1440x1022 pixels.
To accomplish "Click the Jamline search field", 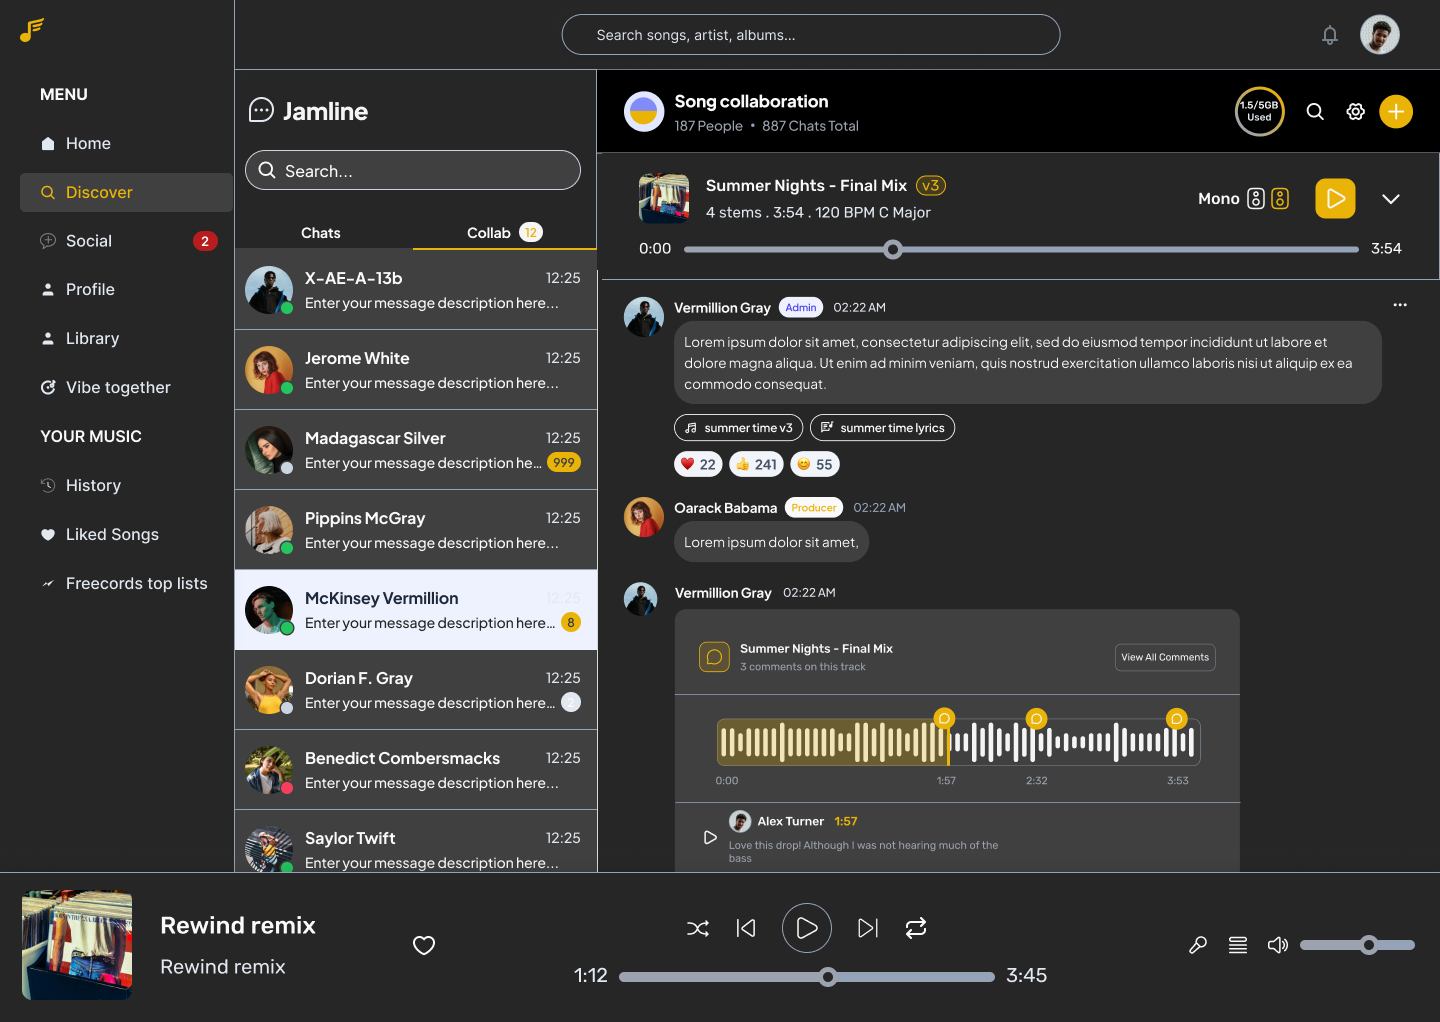I will 413,170.
